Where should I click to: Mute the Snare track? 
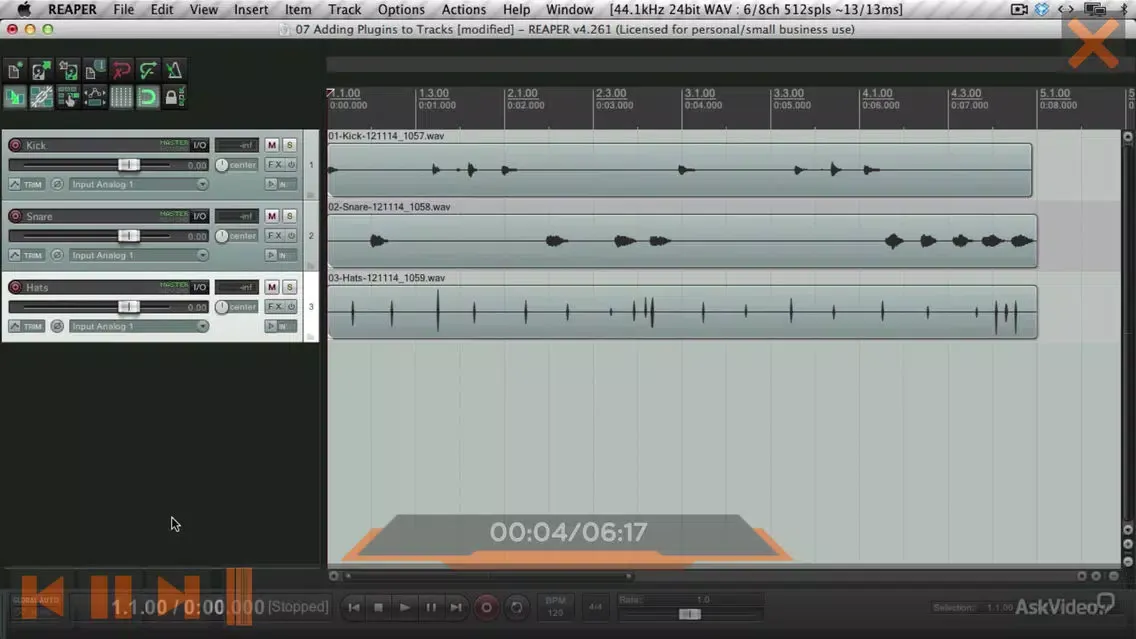[272, 216]
